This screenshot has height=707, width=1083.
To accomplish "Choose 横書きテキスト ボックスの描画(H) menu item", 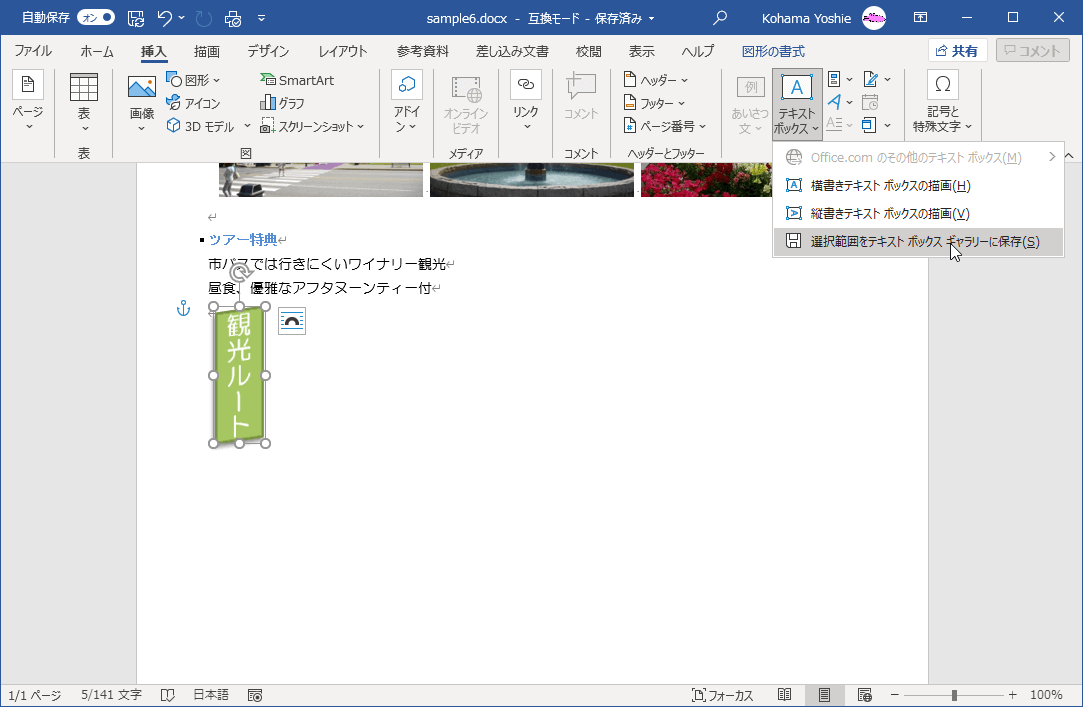I will click(x=918, y=186).
